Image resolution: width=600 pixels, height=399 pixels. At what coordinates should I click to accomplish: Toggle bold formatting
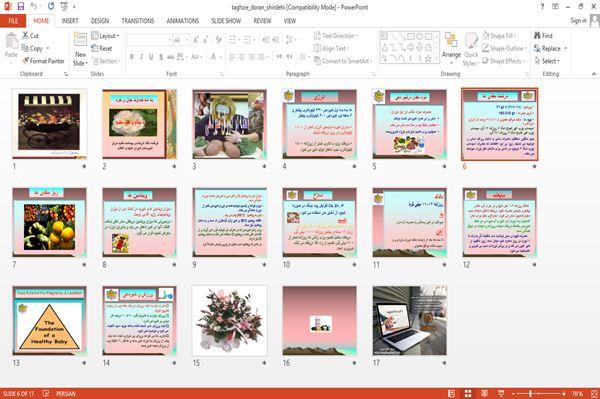[132, 57]
